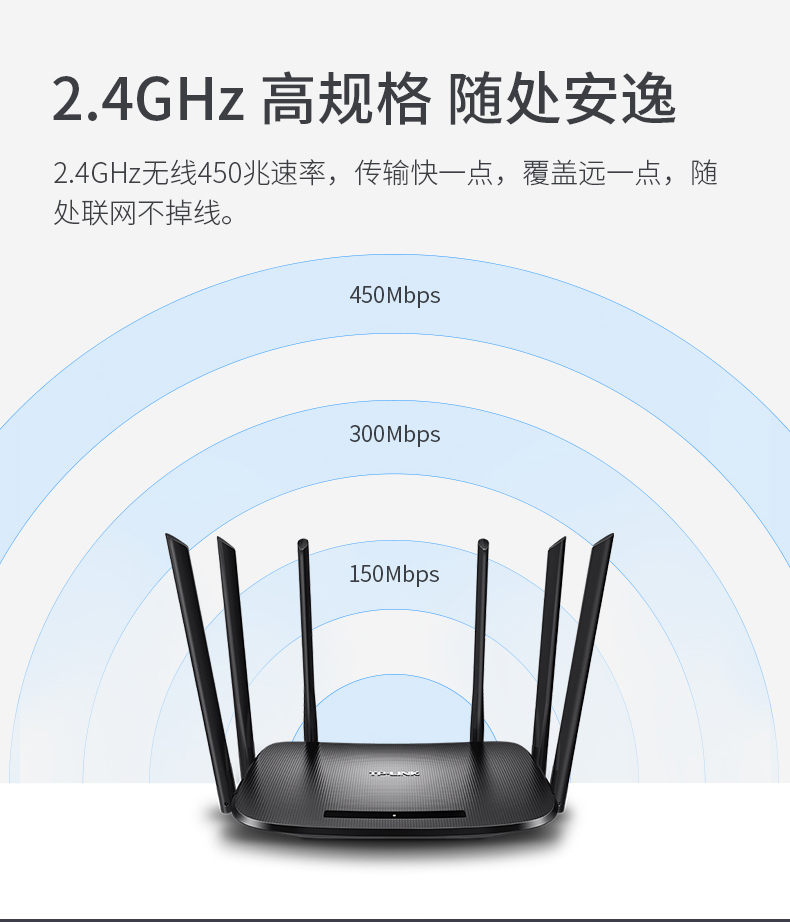
Task: Click the dark bar at the page bottom
Action: pyautogui.click(x=395, y=920)
